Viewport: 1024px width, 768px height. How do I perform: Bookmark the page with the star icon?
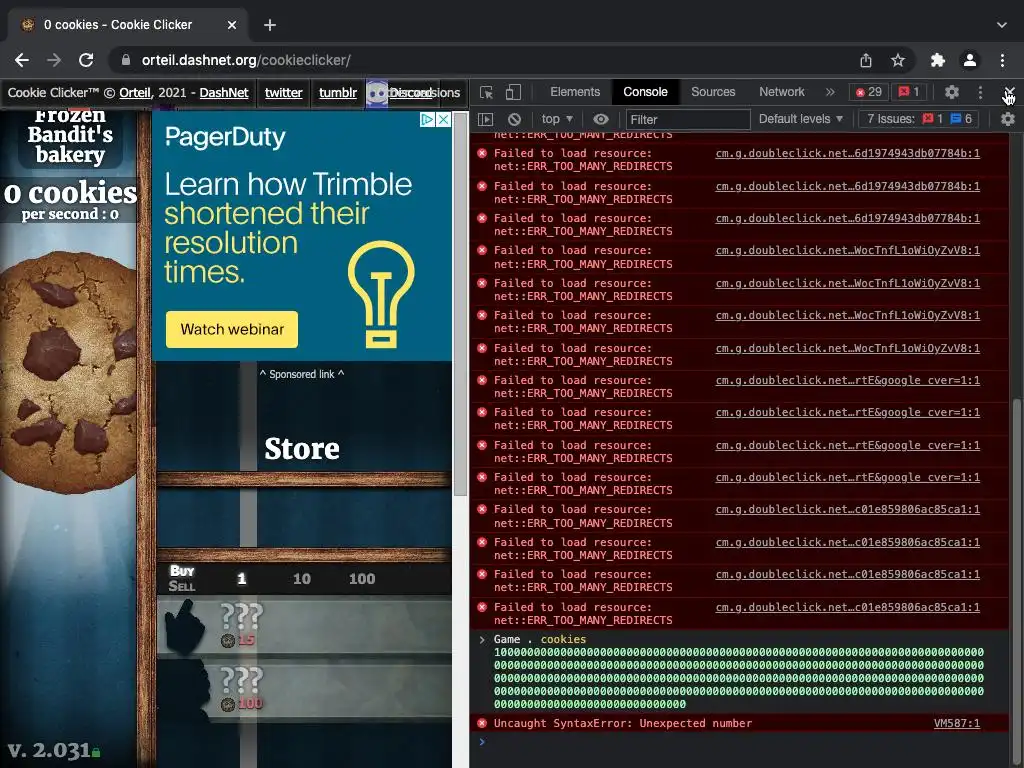898,60
